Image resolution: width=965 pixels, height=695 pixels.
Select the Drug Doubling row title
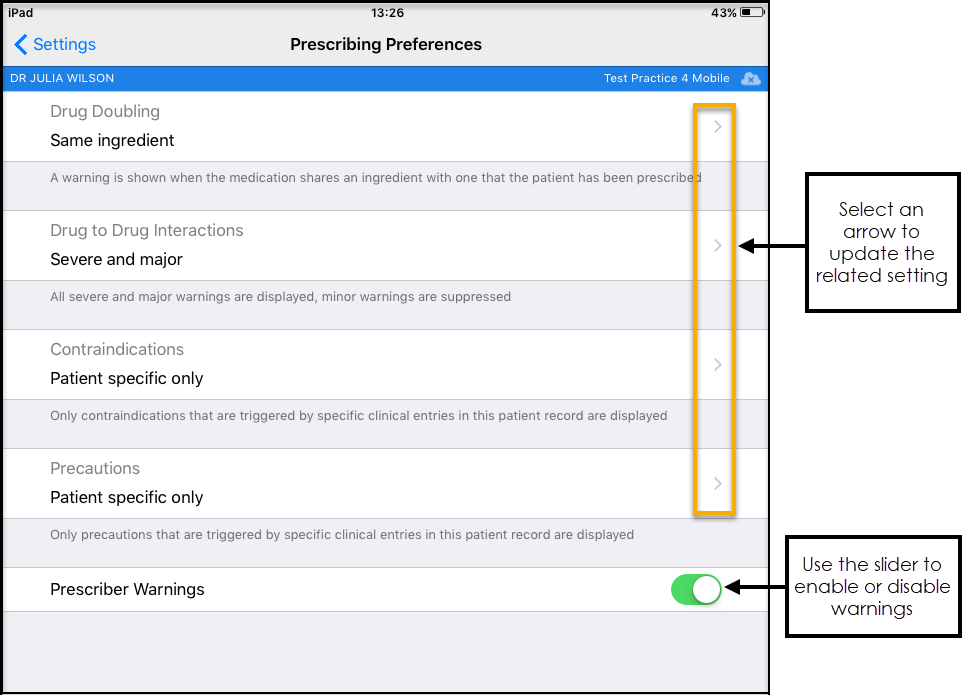point(105,111)
